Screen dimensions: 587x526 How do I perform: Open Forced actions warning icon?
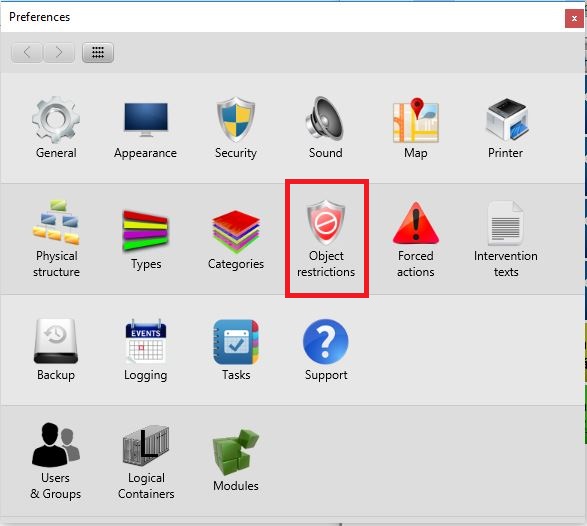(416, 222)
